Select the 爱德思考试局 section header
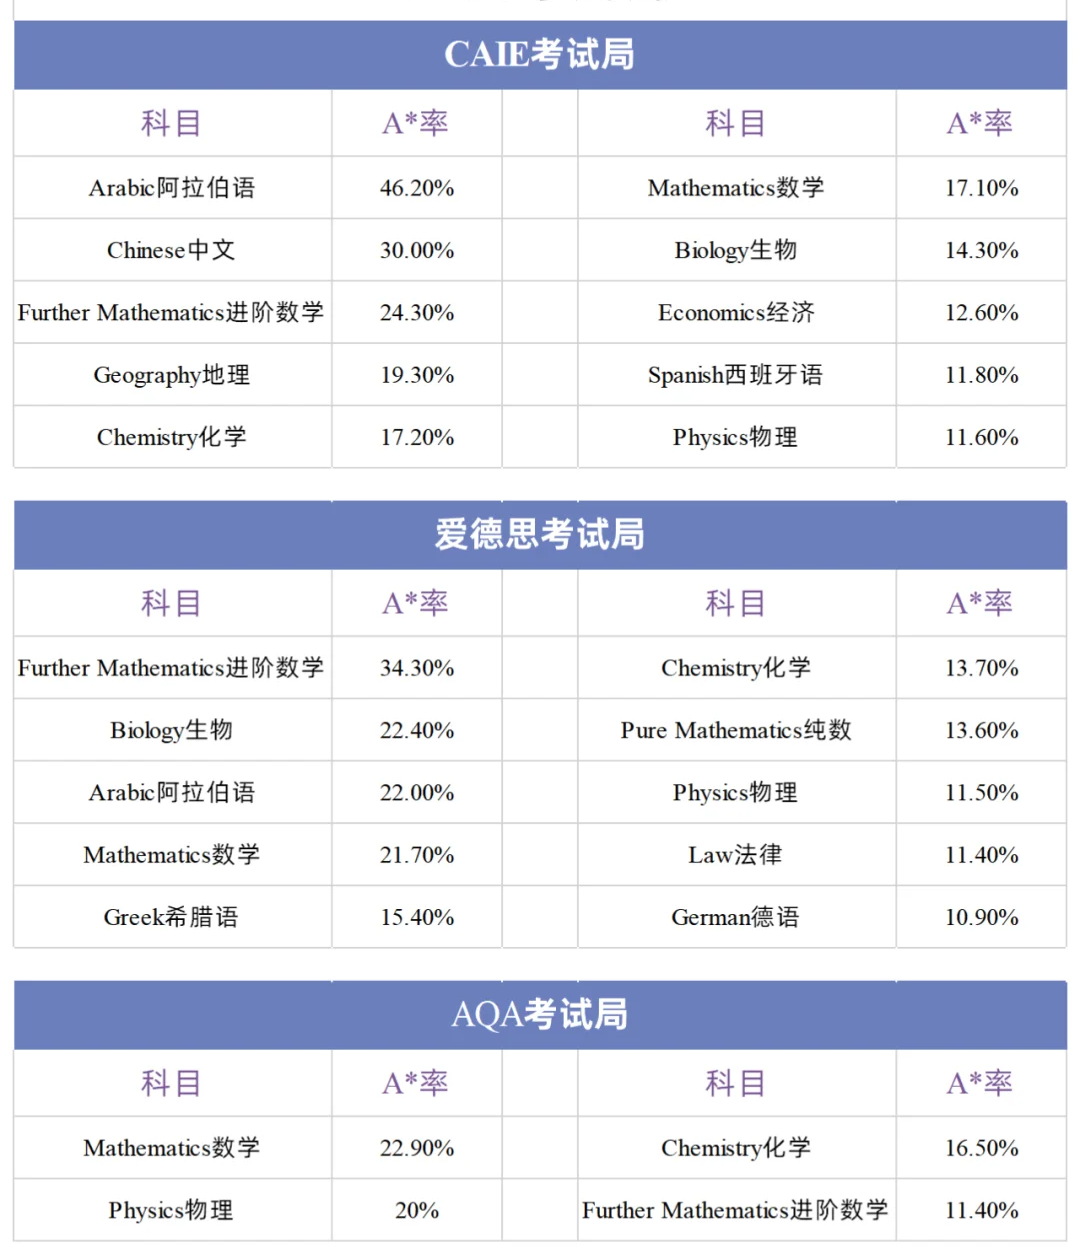The image size is (1080, 1253). 539,535
